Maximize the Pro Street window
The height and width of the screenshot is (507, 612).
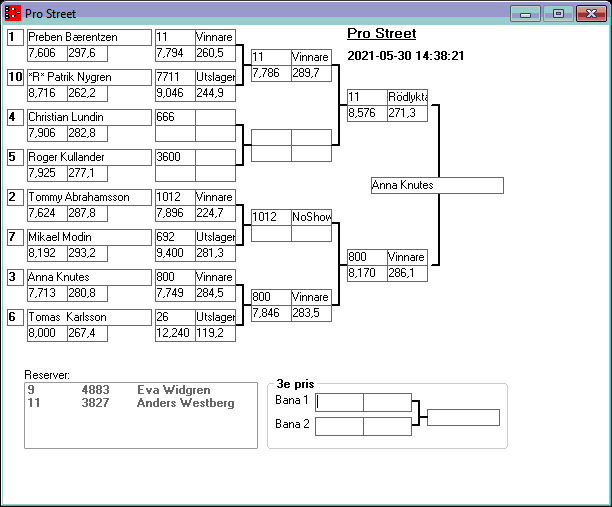[558, 15]
